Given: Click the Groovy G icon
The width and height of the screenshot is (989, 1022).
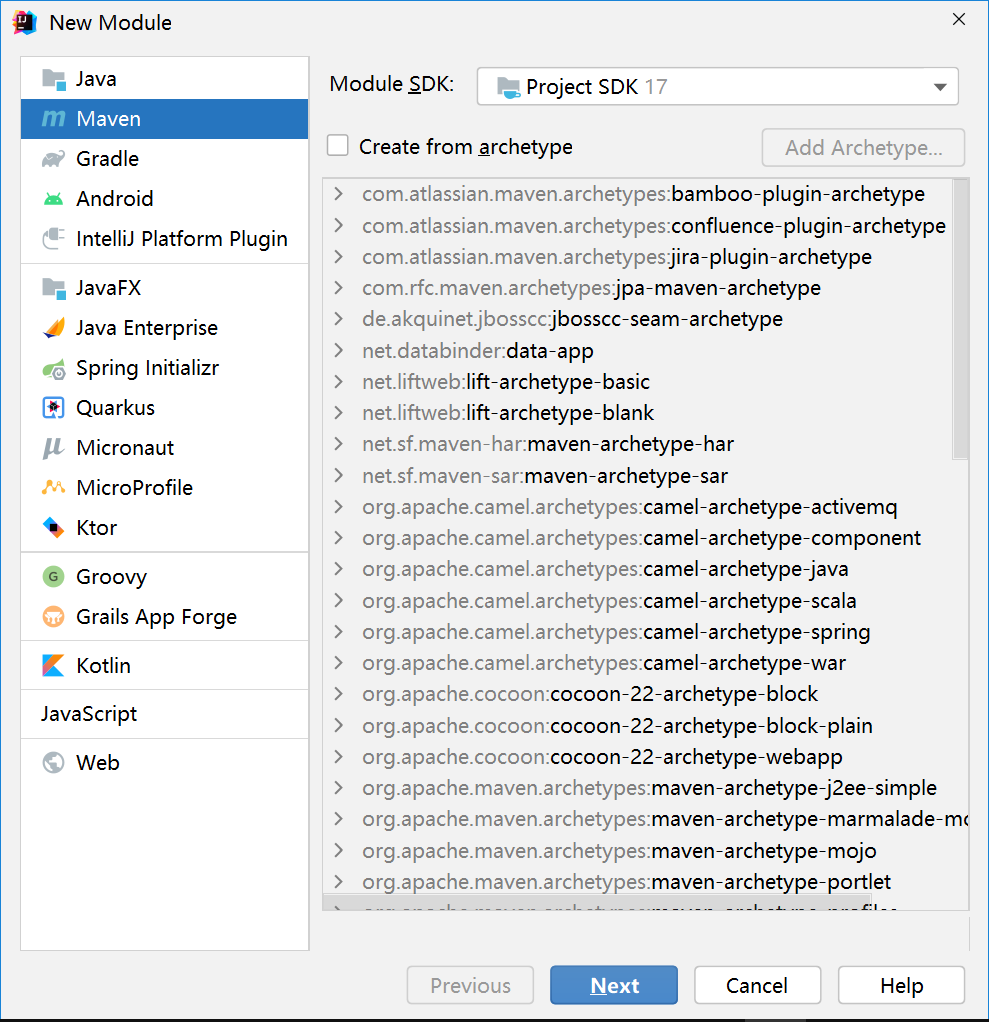Looking at the screenshot, I should pyautogui.click(x=53, y=577).
